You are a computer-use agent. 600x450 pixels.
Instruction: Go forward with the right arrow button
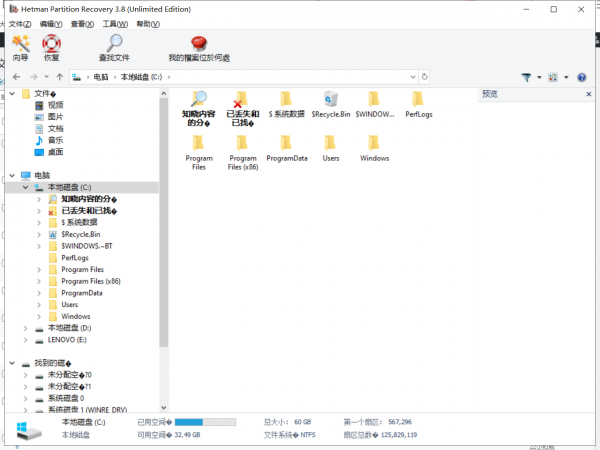pyautogui.click(x=34, y=77)
